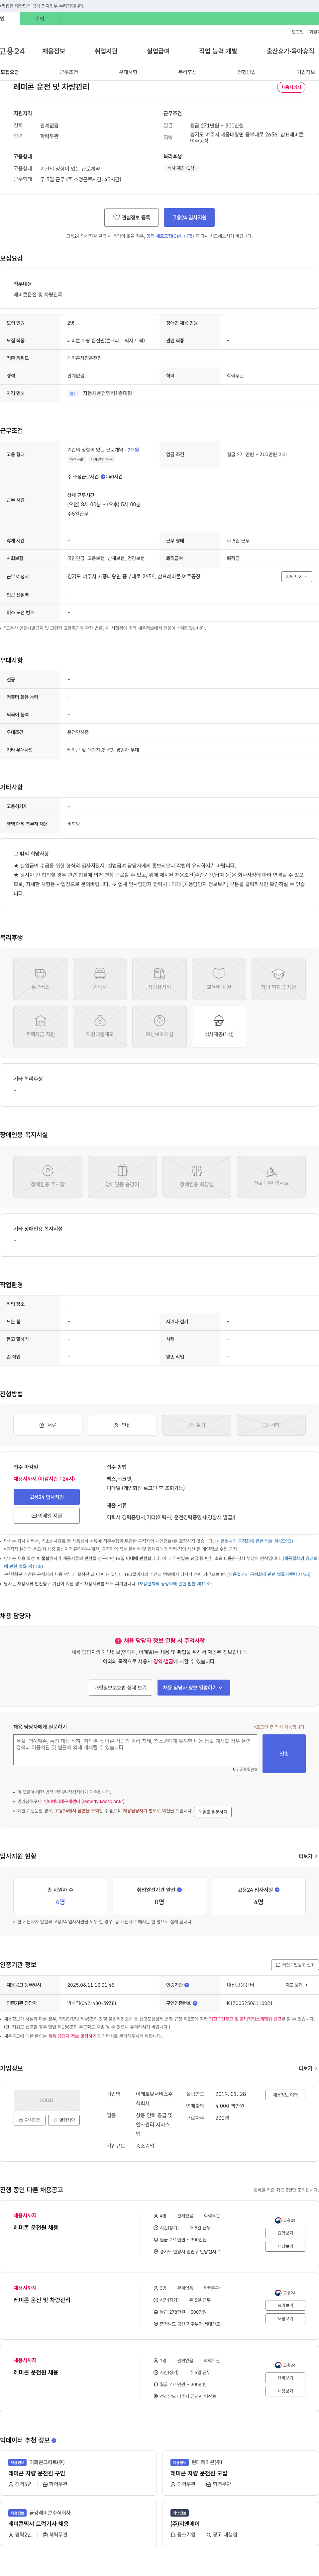This screenshot has height=2576, width=319.
Task: Open 더보기 beside 기업정보 heading
Action: tap(308, 2068)
